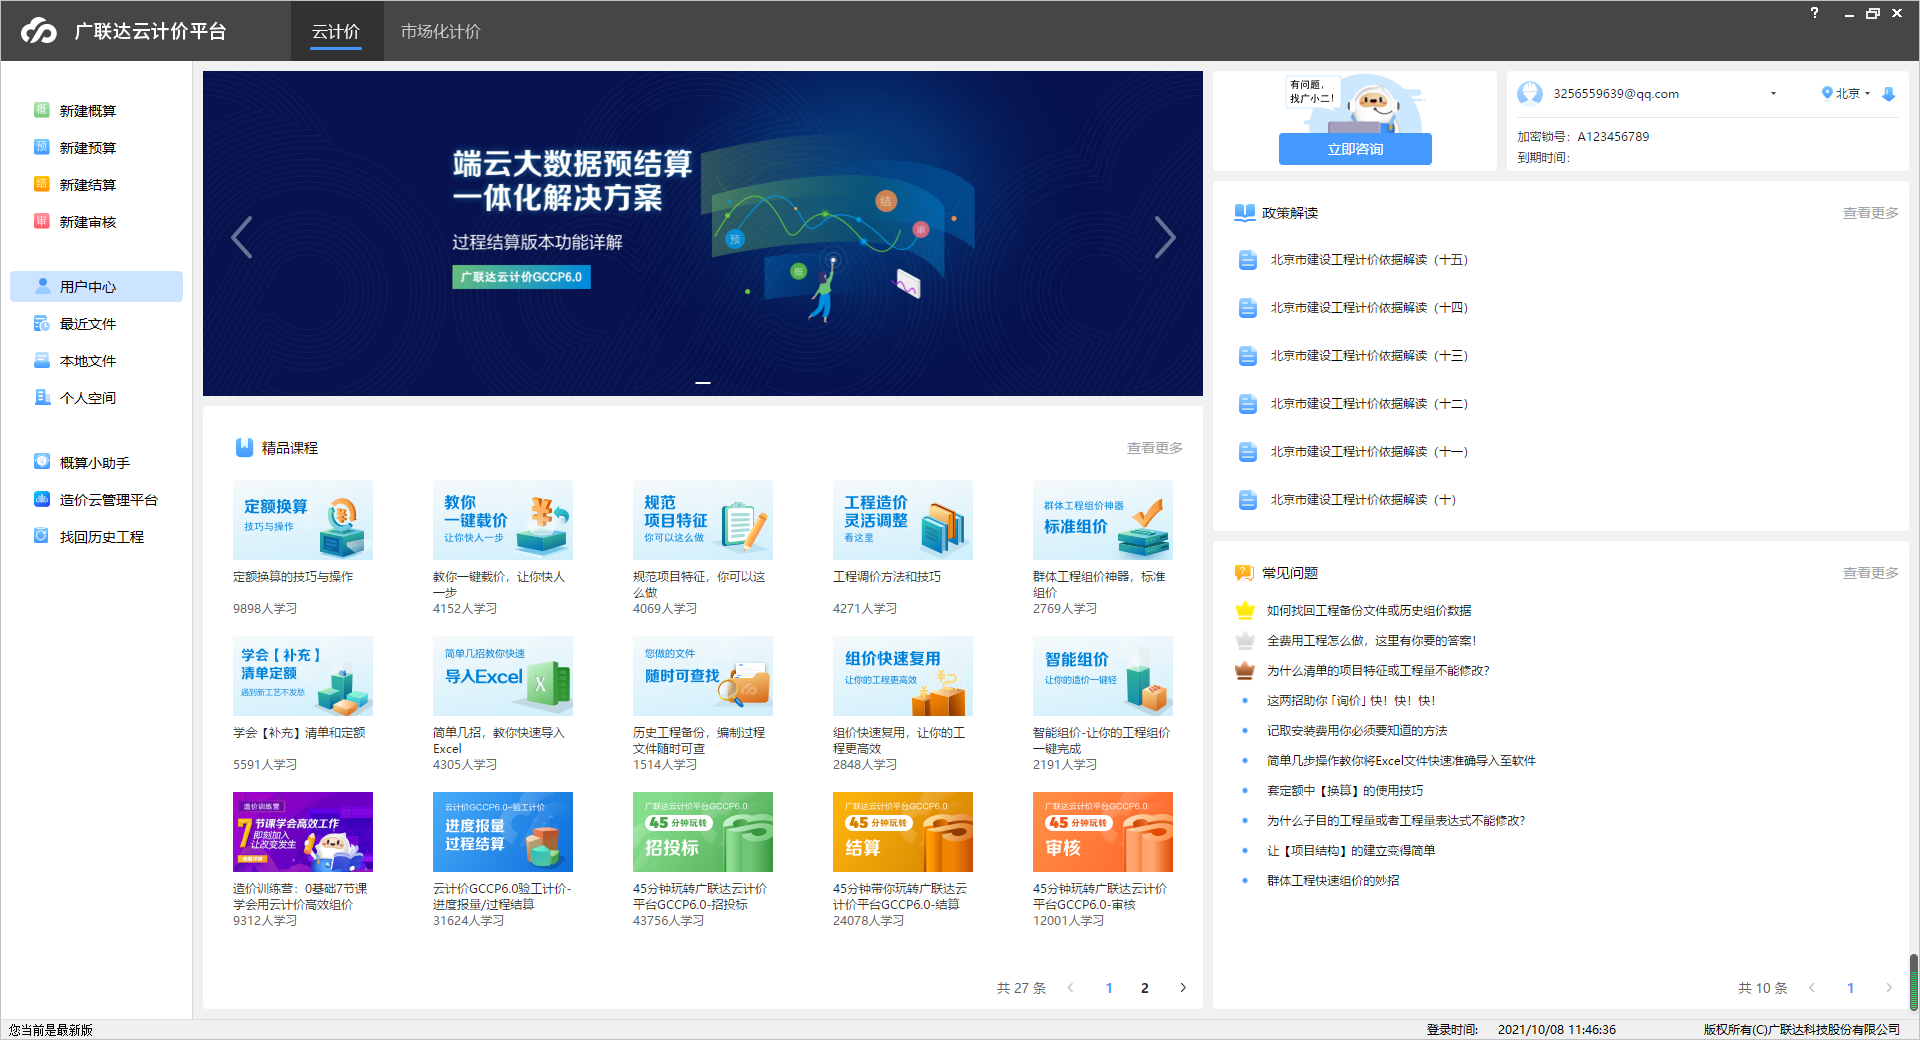The height and width of the screenshot is (1040, 1920).
Task: Click the 最近文件 icon
Action: click(x=42, y=323)
